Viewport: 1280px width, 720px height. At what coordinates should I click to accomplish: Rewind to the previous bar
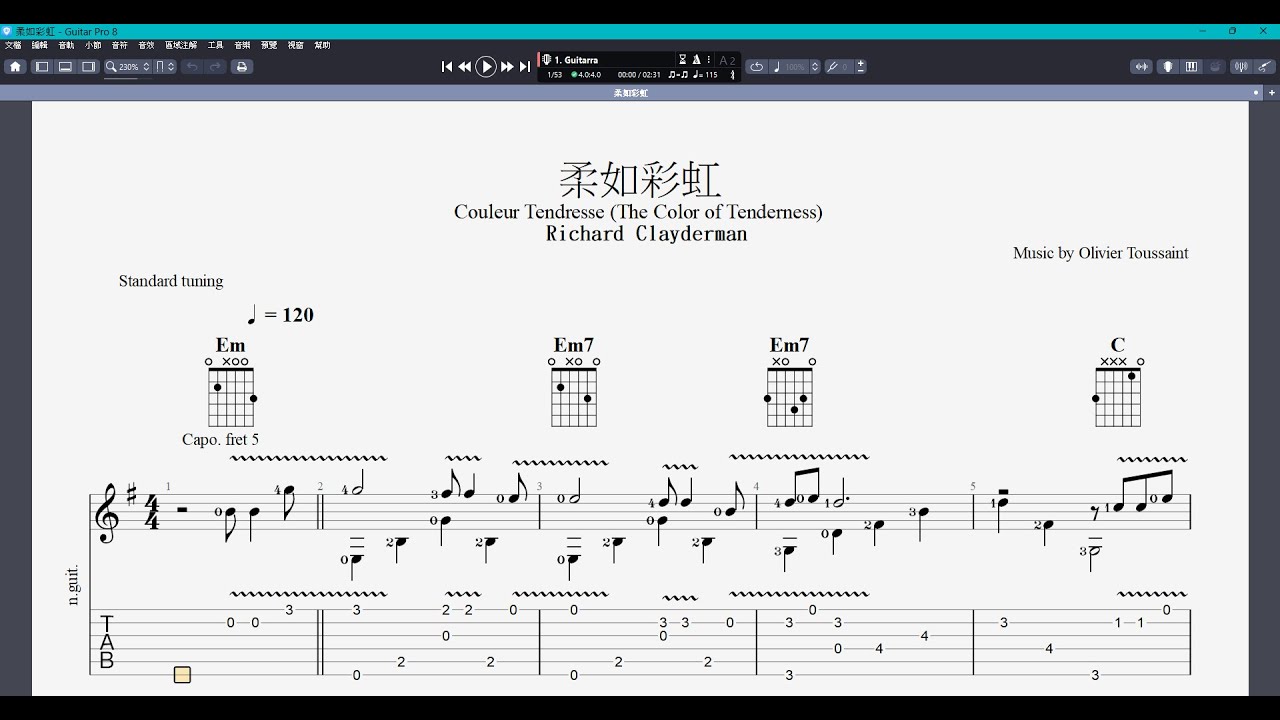pyautogui.click(x=465, y=67)
